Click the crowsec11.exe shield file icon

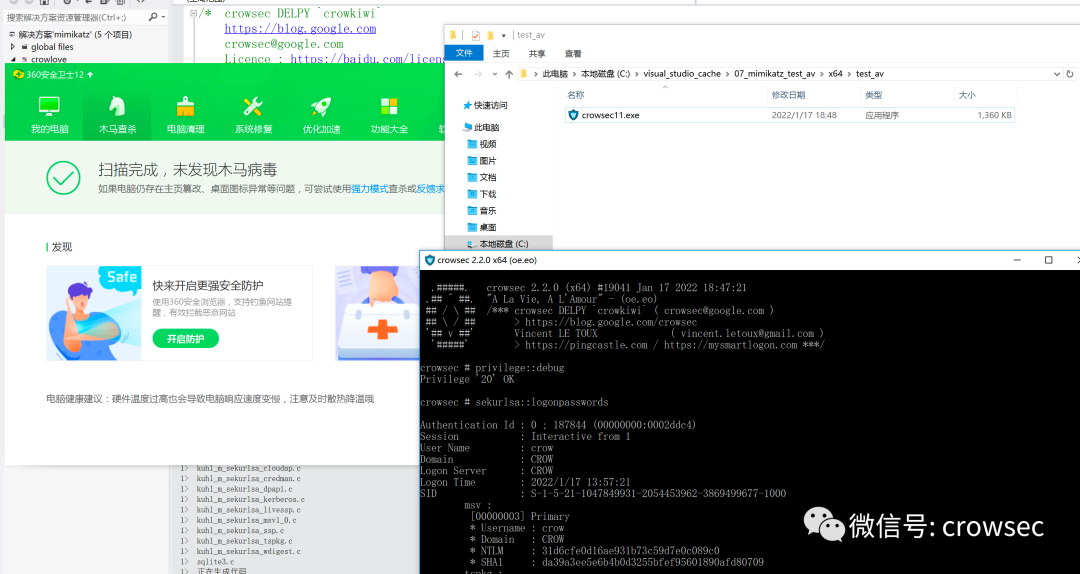coord(573,115)
